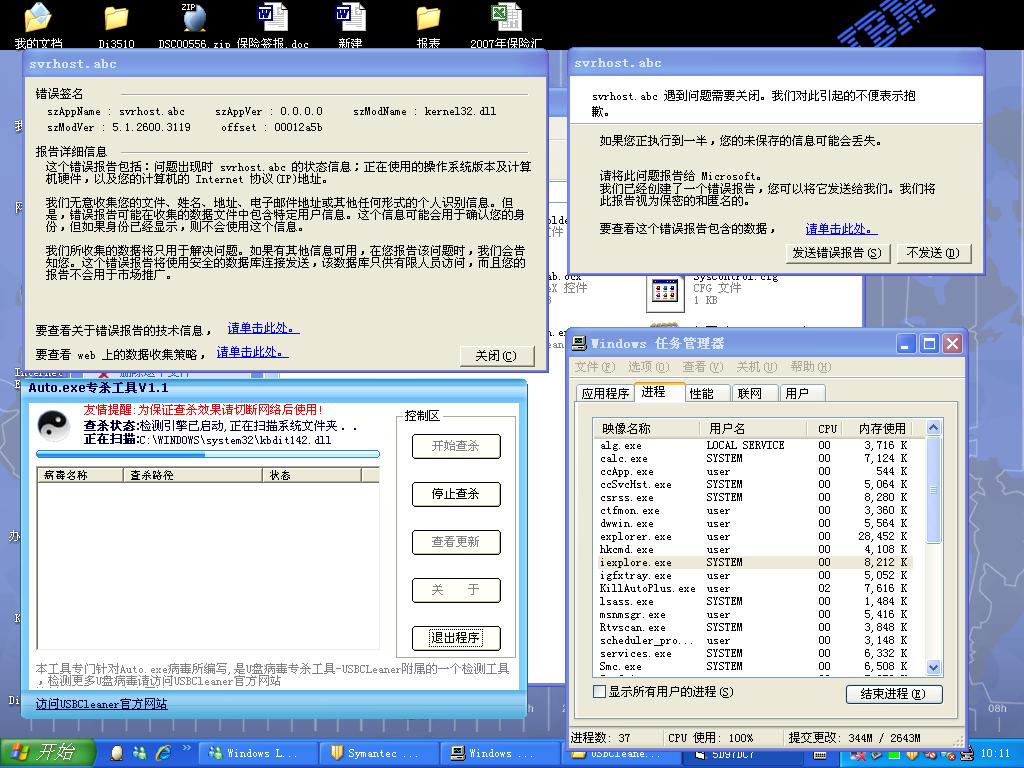Open the 选项(O) menu in Task Manager
The image size is (1024, 768).
click(x=648, y=367)
